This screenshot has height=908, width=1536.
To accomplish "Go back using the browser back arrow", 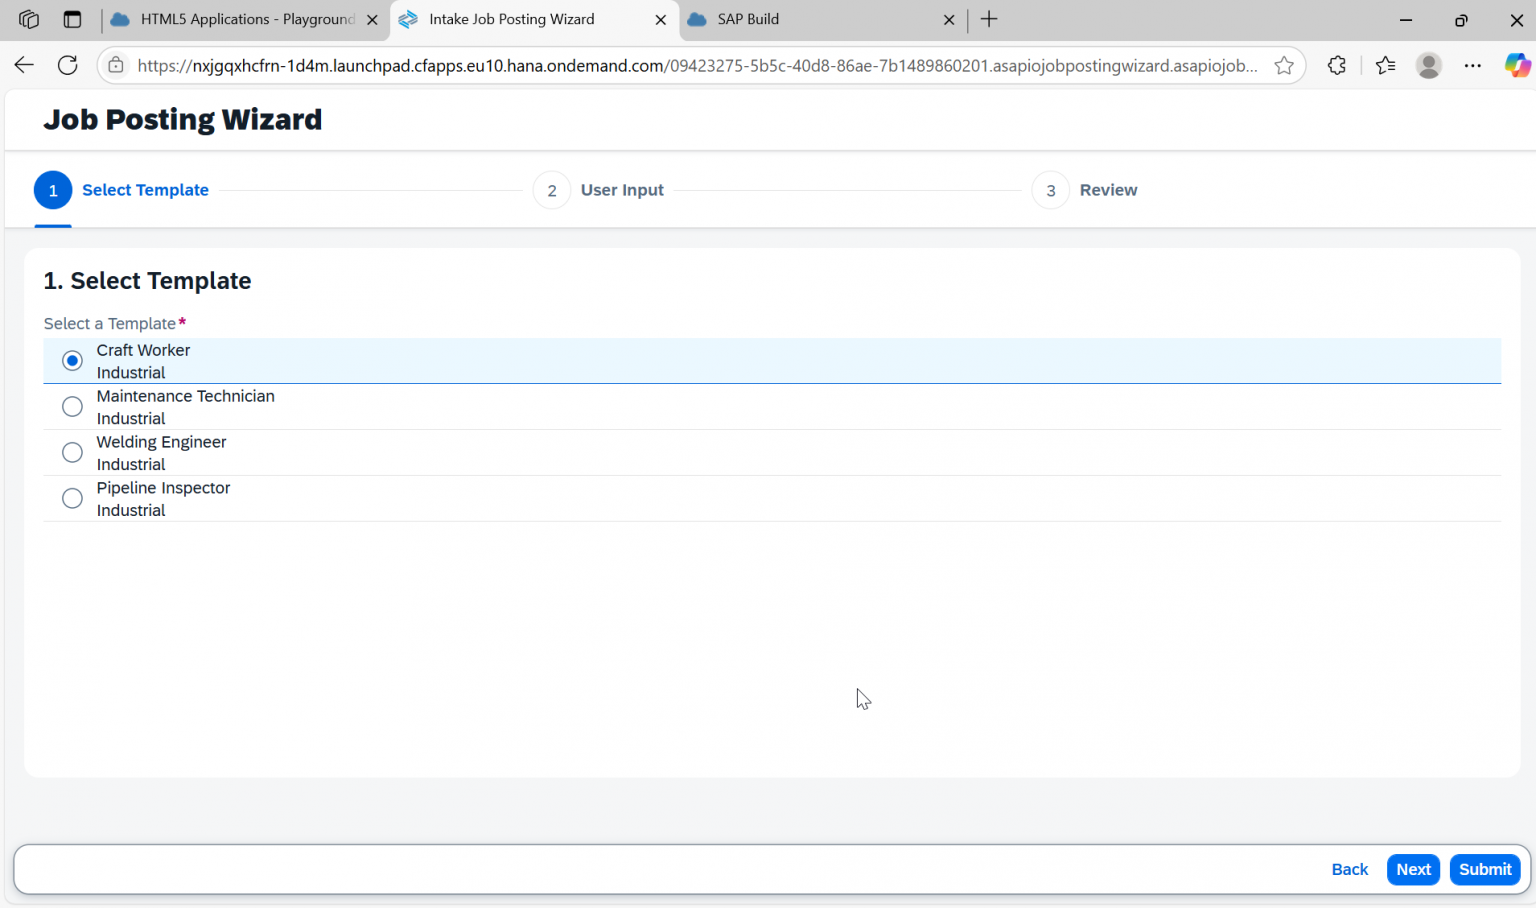I will point(24,64).
